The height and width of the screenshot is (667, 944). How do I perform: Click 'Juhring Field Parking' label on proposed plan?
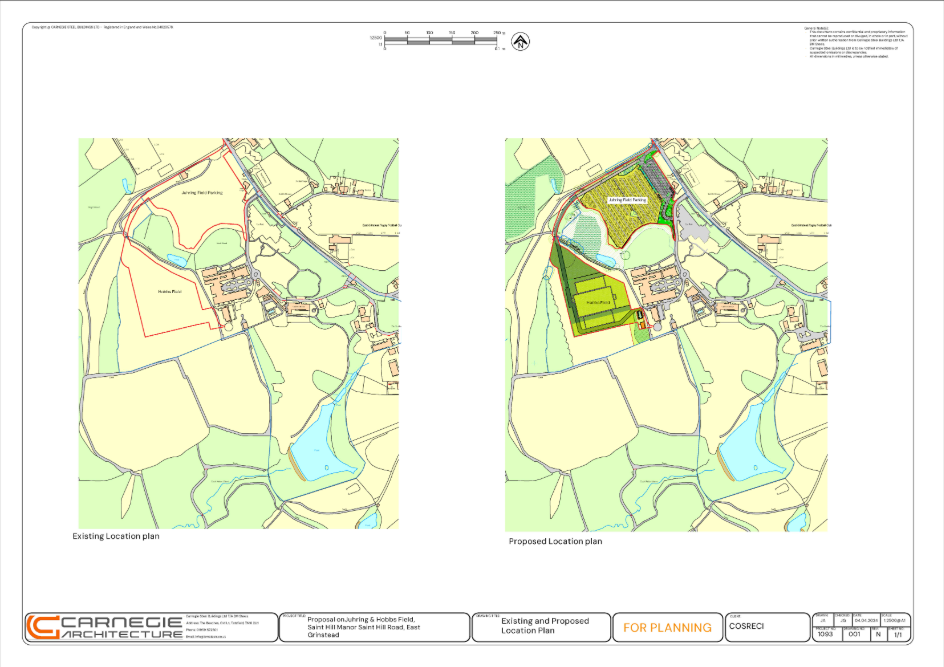(x=627, y=199)
